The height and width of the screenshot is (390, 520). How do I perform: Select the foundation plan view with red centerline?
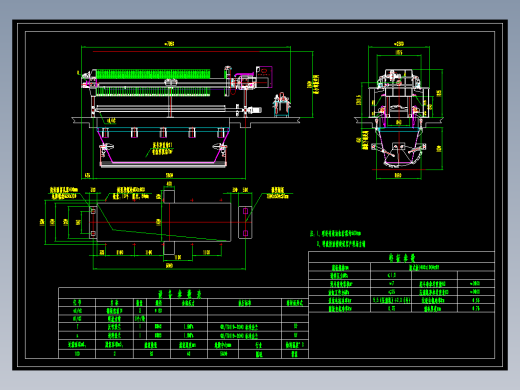pyautogui.click(x=163, y=222)
